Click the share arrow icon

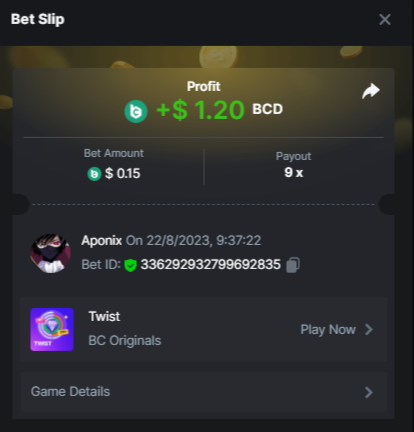(x=371, y=91)
